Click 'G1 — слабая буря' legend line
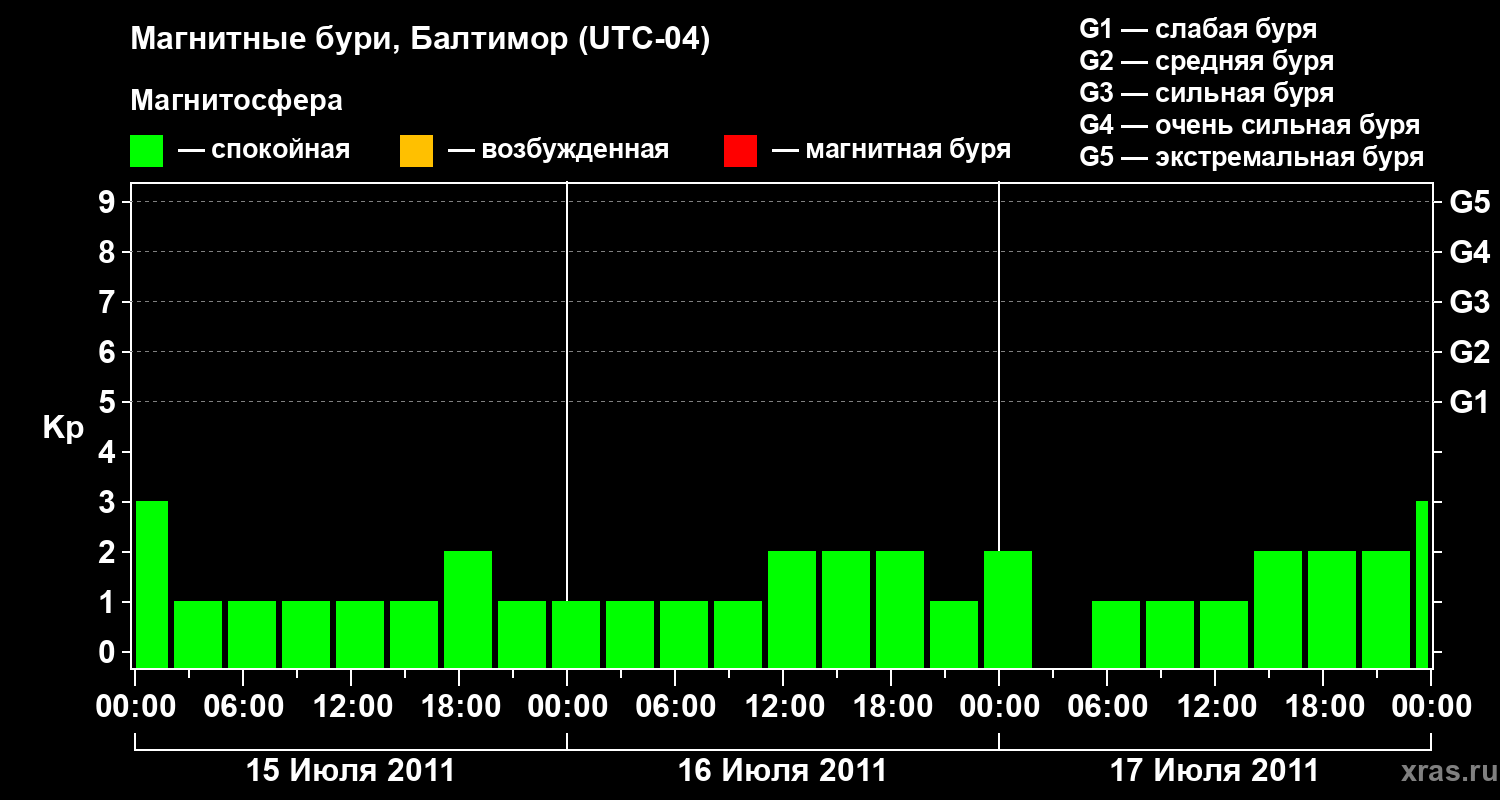Viewport: 1500px width, 800px height. point(1198,29)
